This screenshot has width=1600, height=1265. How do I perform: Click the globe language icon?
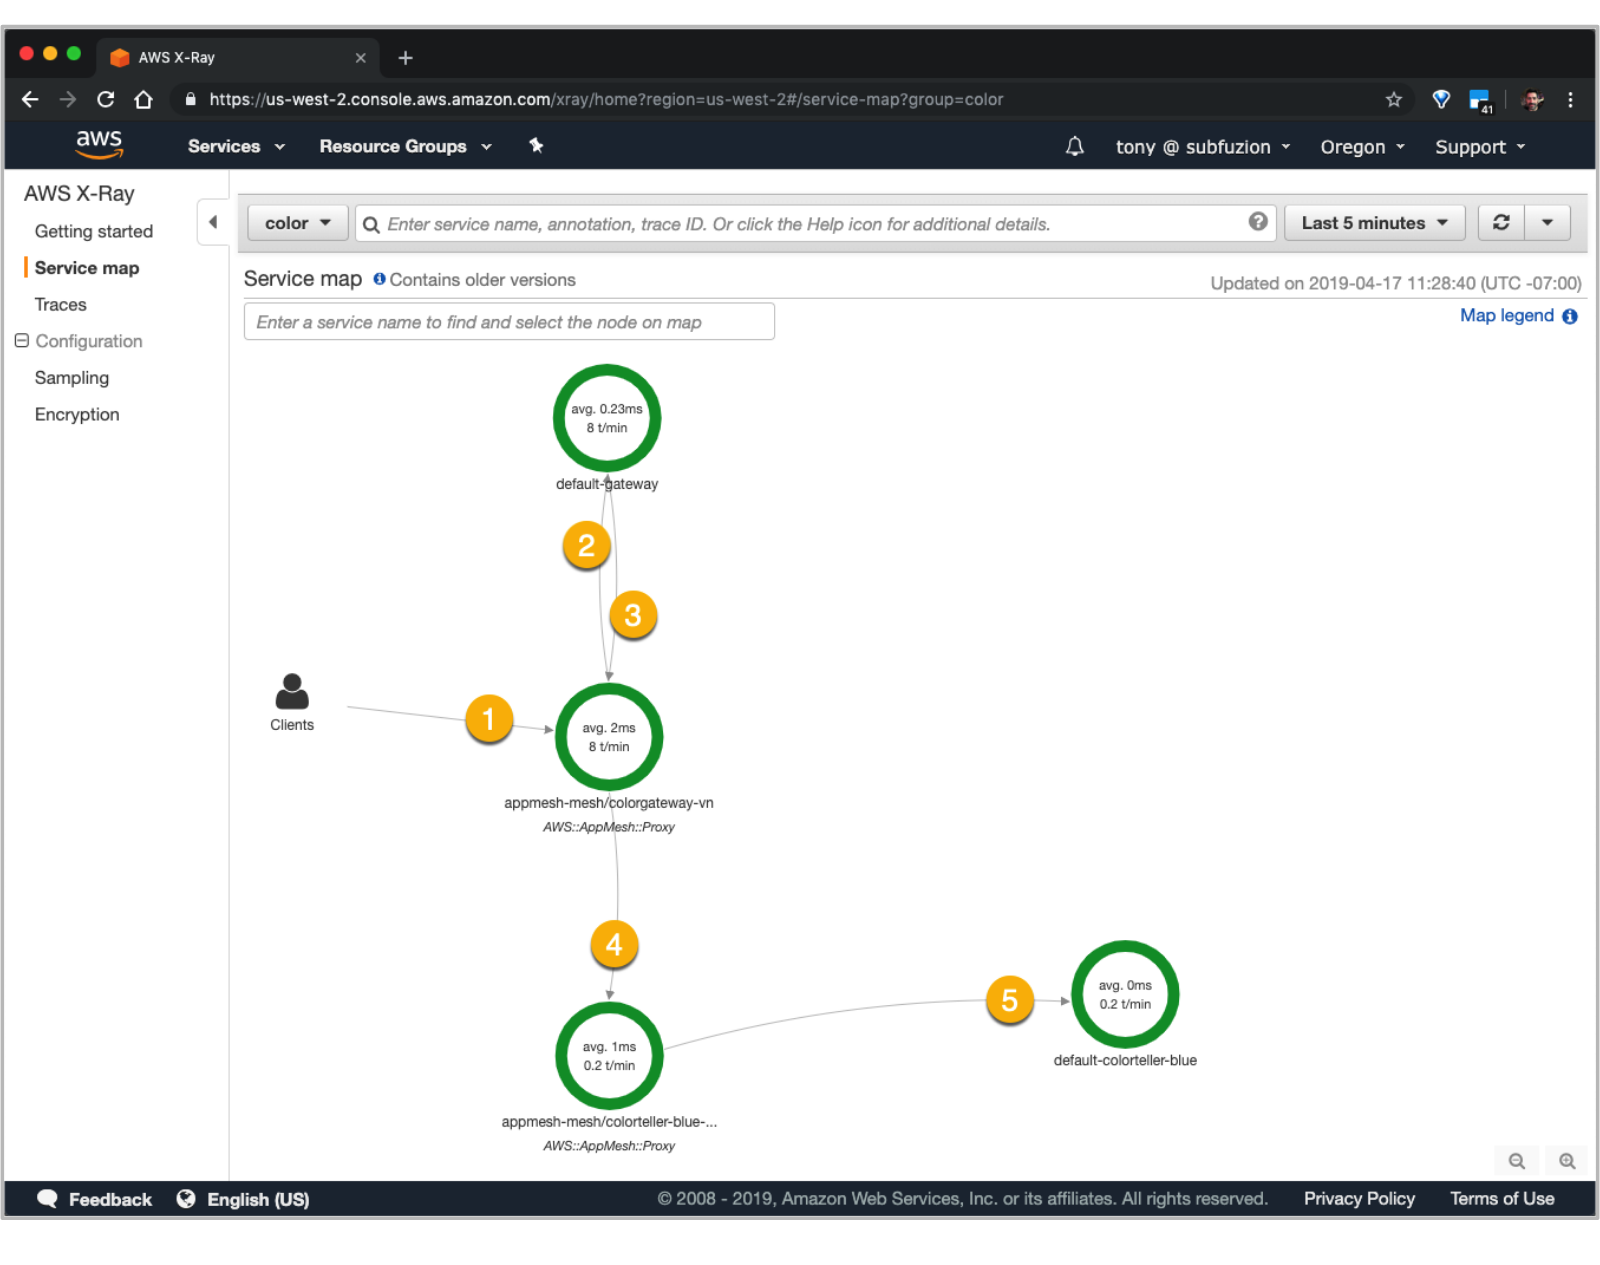click(186, 1198)
